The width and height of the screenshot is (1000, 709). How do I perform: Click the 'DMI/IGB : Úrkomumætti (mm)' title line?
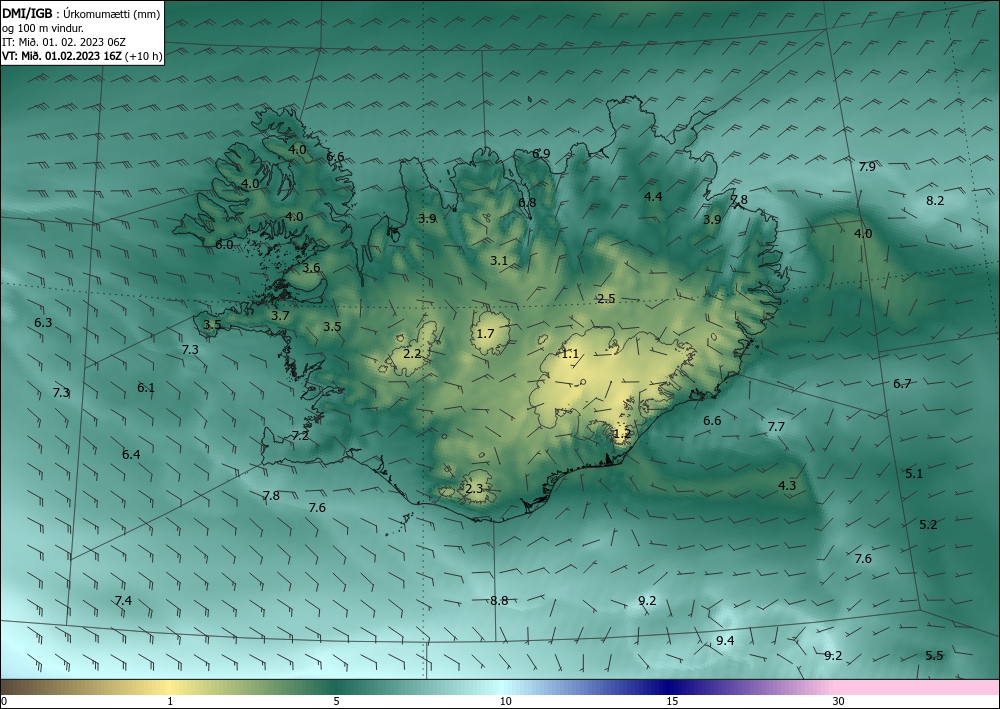(81, 13)
